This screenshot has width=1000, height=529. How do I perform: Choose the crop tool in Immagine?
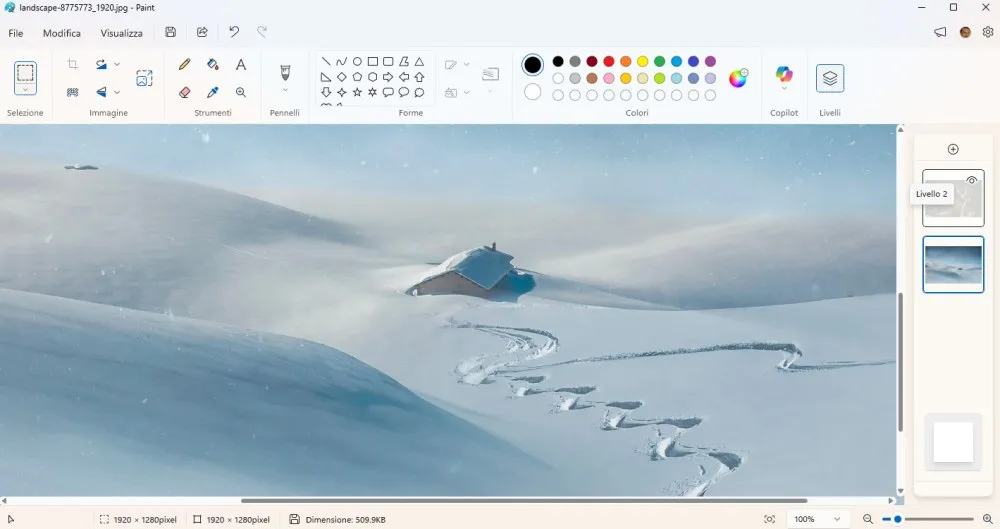click(73, 64)
